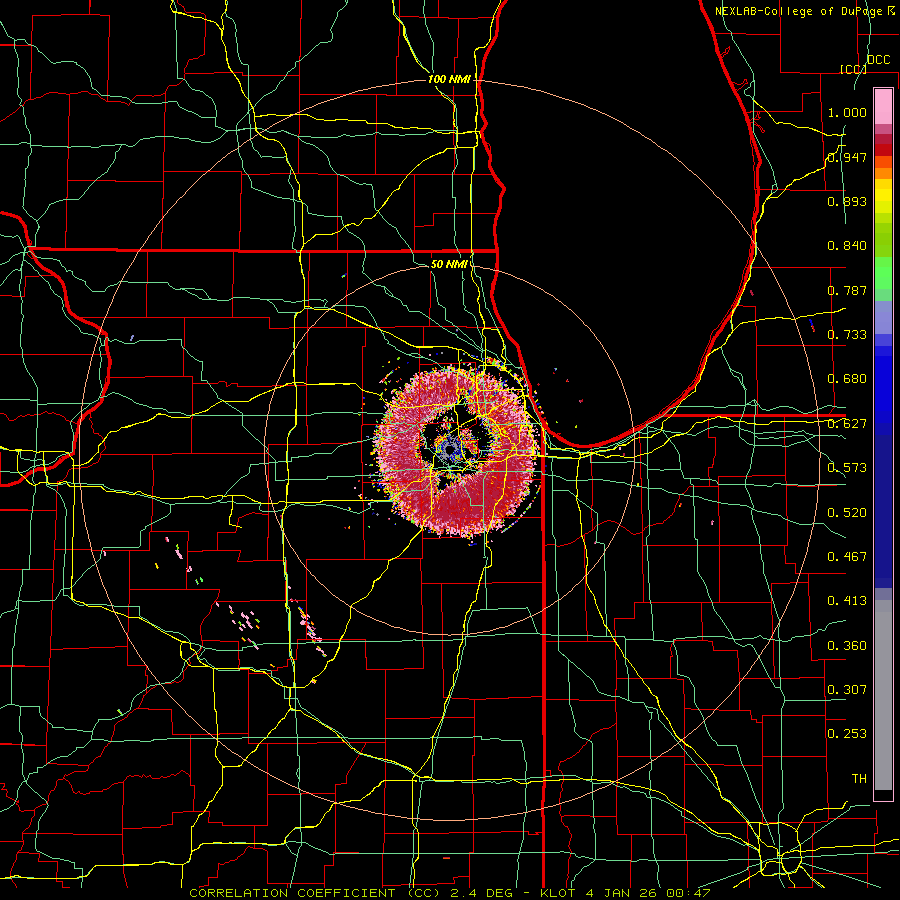Image resolution: width=900 pixels, height=900 pixels.
Task: Select the 0.413 color scale value
Action: tap(847, 601)
